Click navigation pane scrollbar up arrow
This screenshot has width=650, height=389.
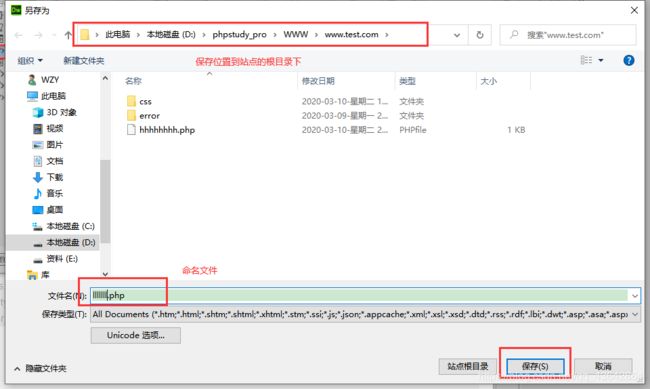click(x=105, y=78)
